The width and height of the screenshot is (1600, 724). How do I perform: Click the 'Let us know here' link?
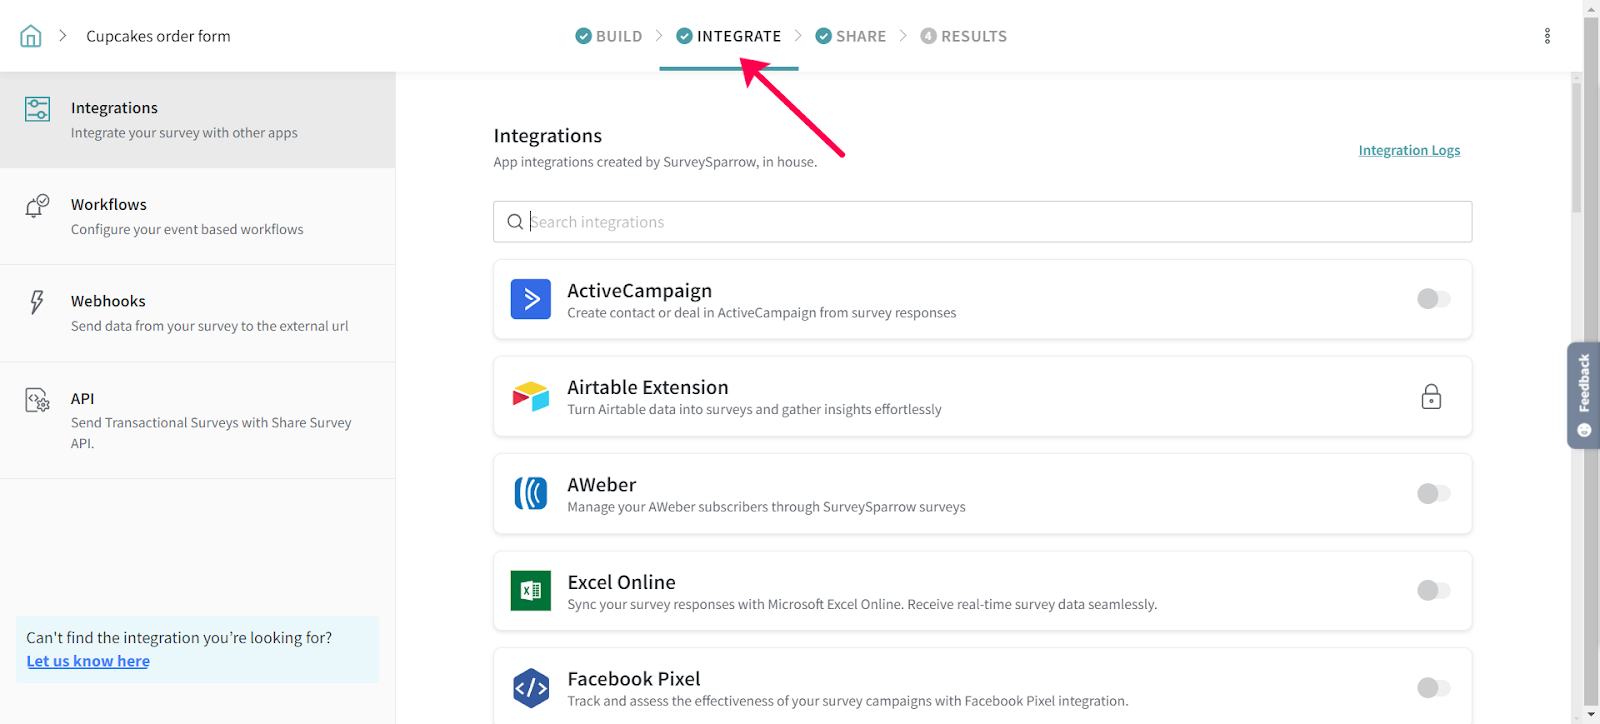[x=88, y=661]
